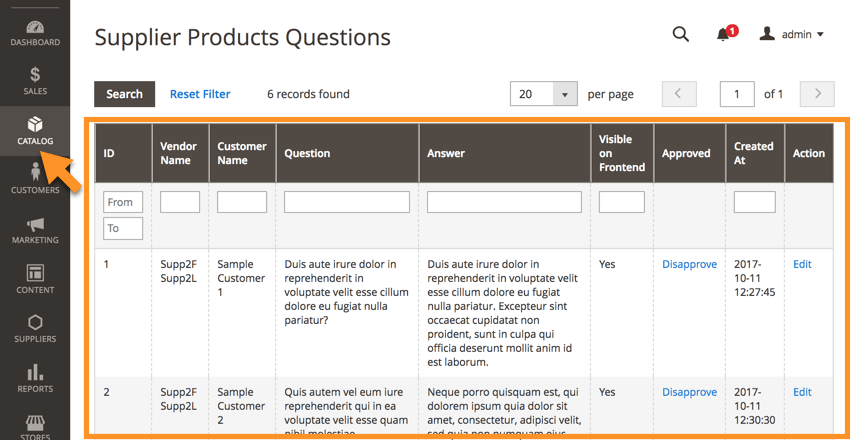Disapprove the question with ID 1
Screen dimensions: 859x440
click(689, 264)
